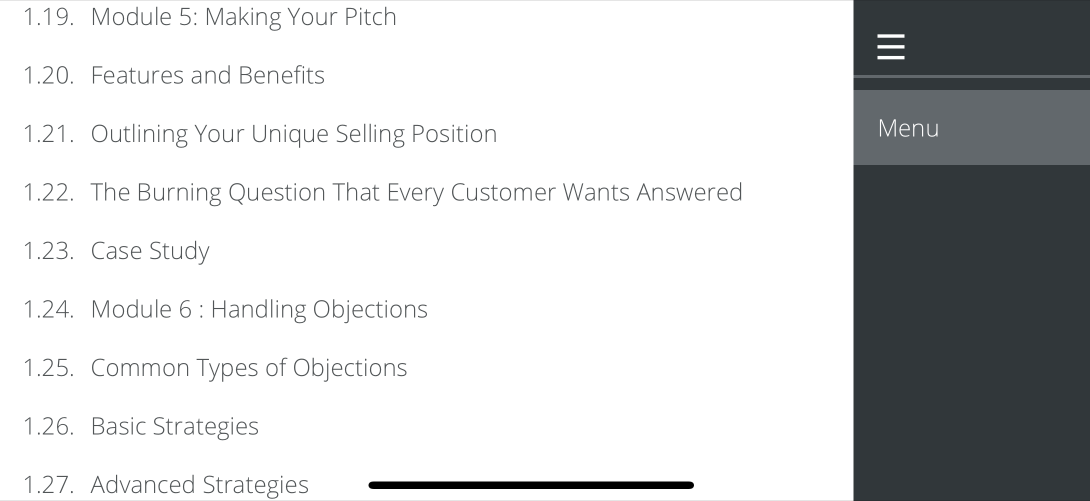Open the hamburger menu icon
The width and height of the screenshot is (1090, 501).
tap(891, 47)
